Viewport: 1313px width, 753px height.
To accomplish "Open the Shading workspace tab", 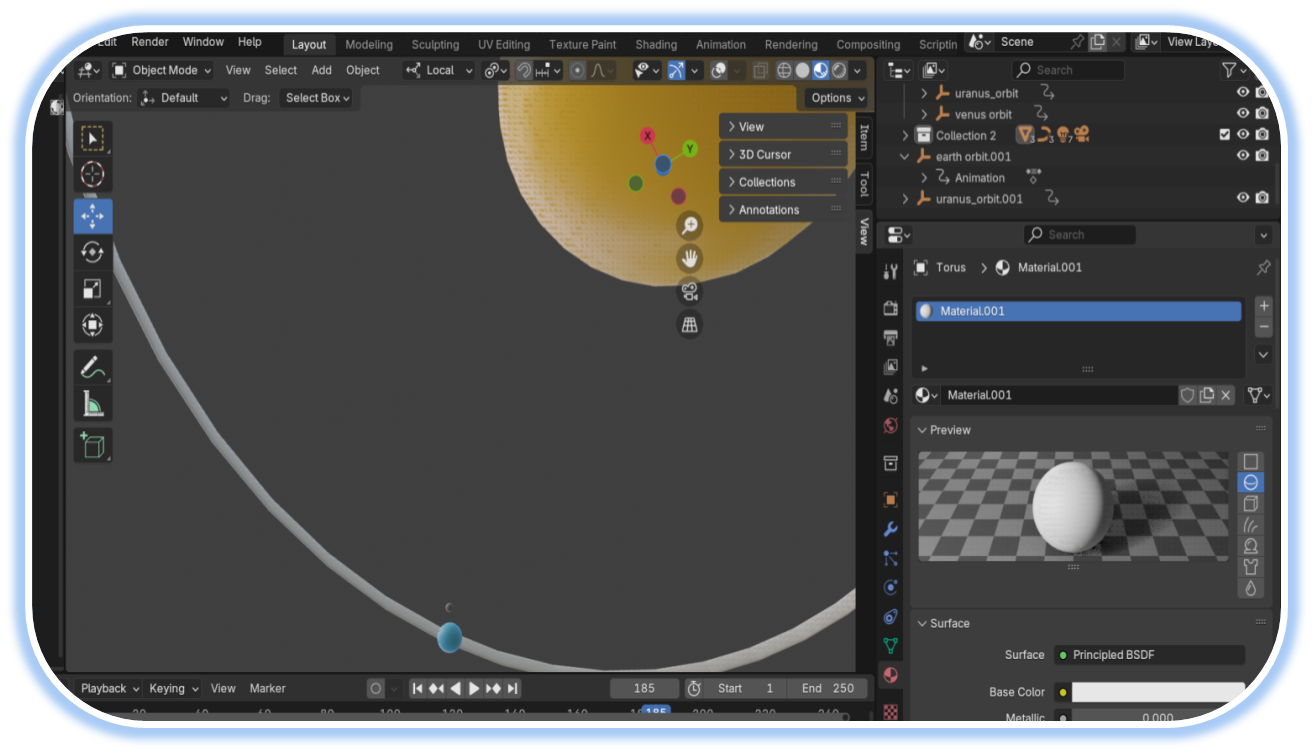I will point(656,45).
